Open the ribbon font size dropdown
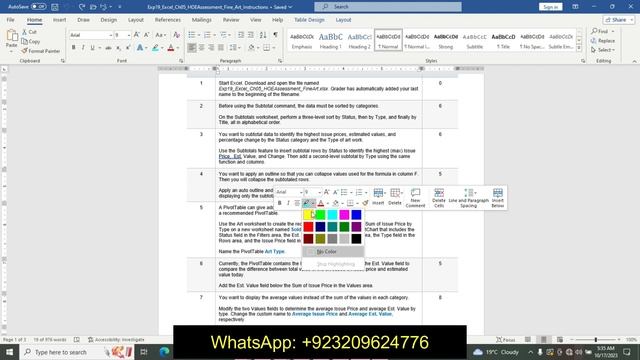Screen dimensions: 640x360 point(129,35)
